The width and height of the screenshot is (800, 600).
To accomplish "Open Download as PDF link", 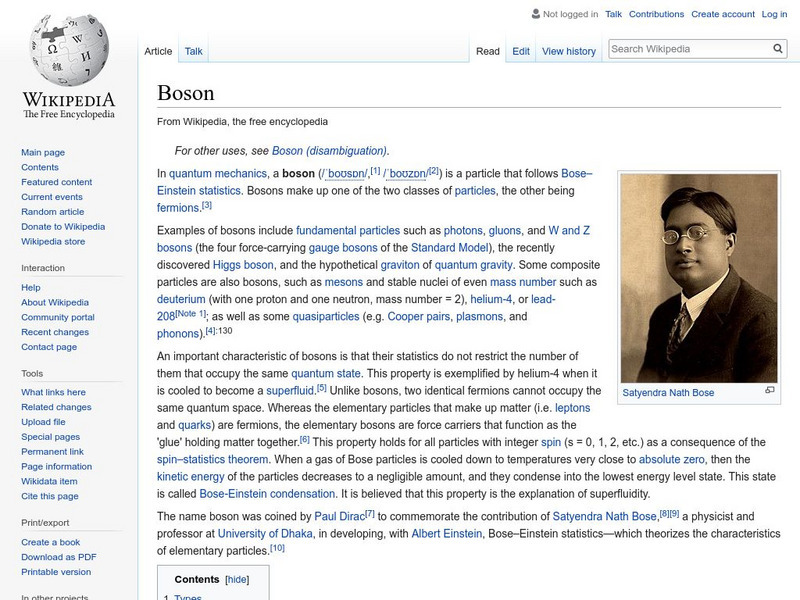I will 58,557.
